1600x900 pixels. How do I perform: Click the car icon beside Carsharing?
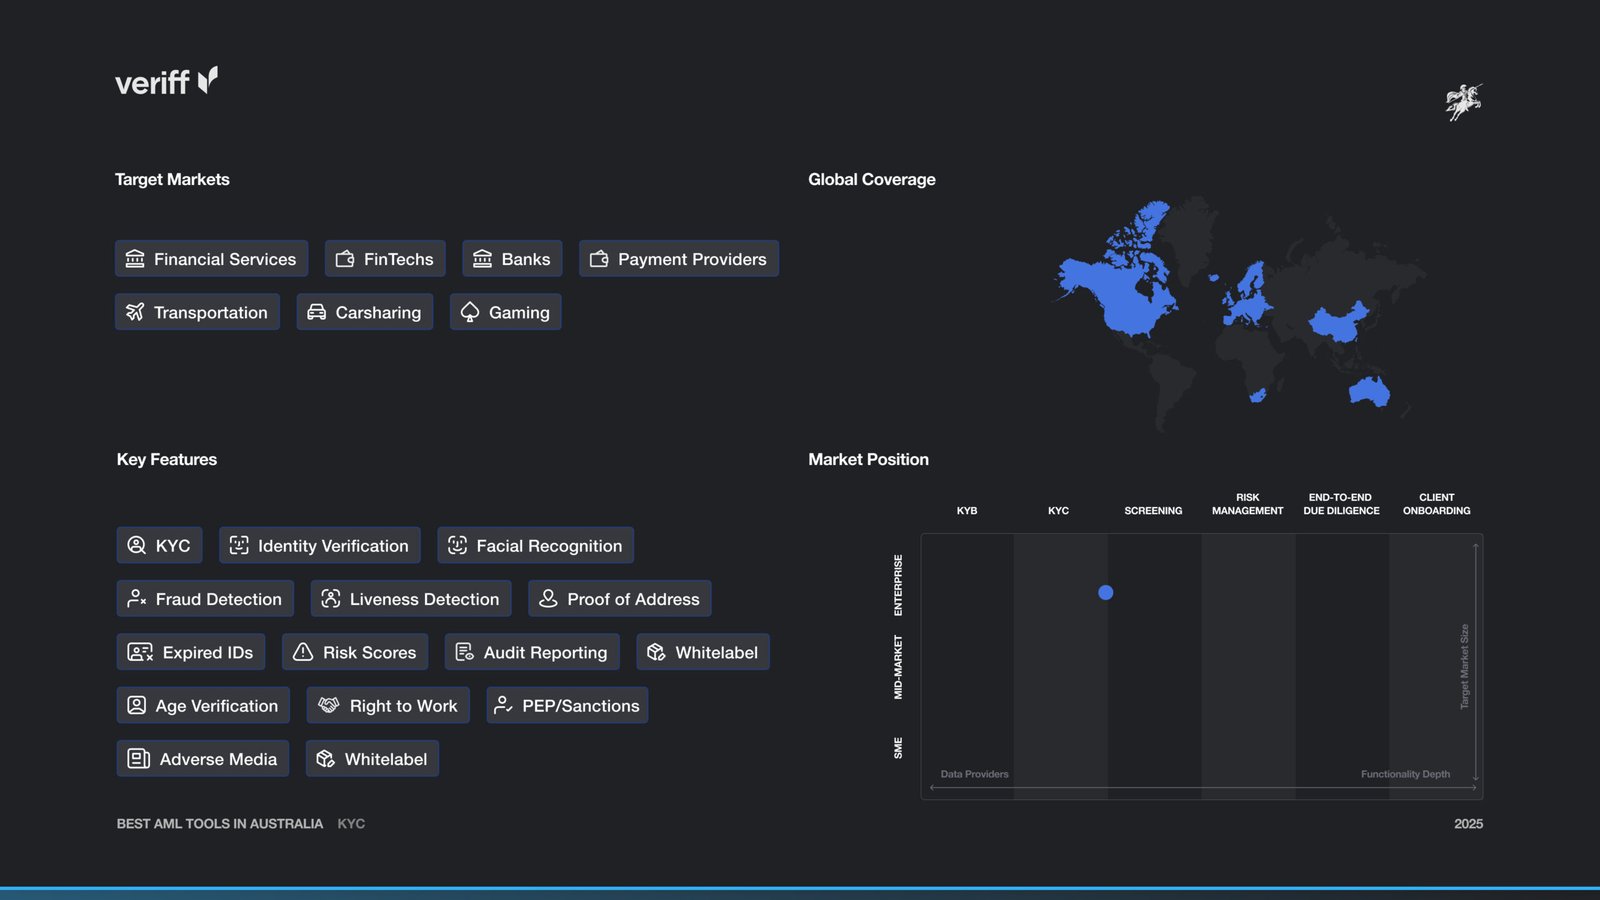click(316, 312)
